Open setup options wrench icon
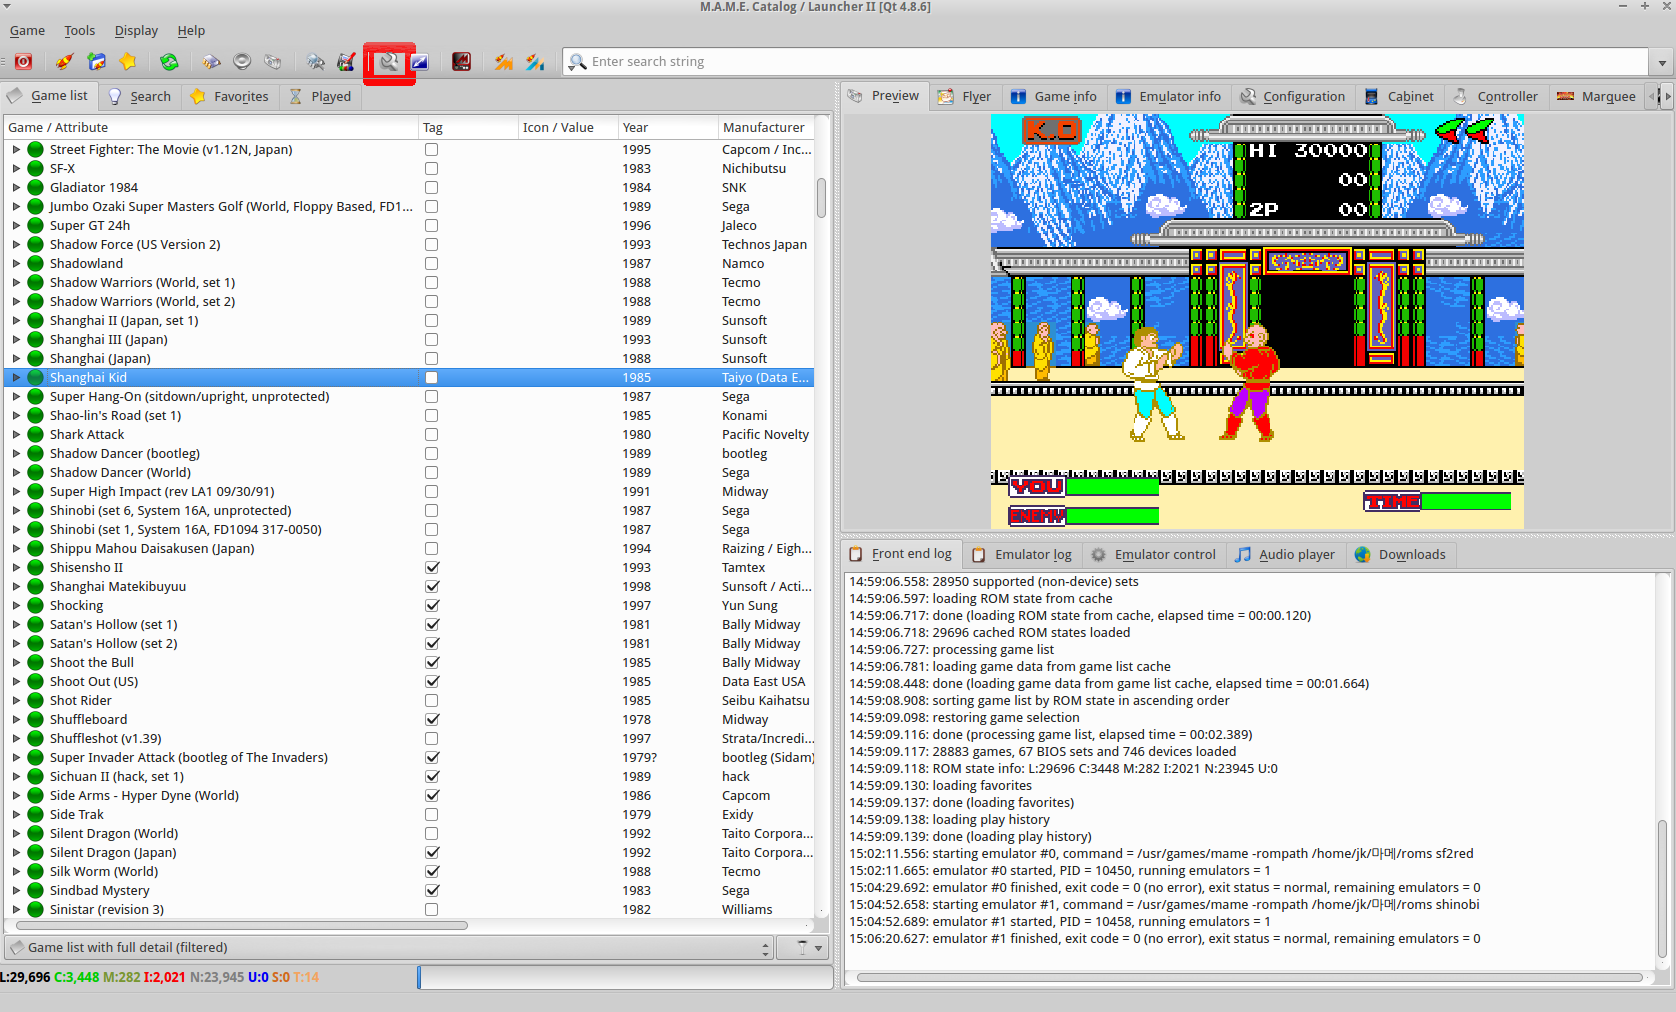The image size is (1676, 1012). [x=389, y=62]
